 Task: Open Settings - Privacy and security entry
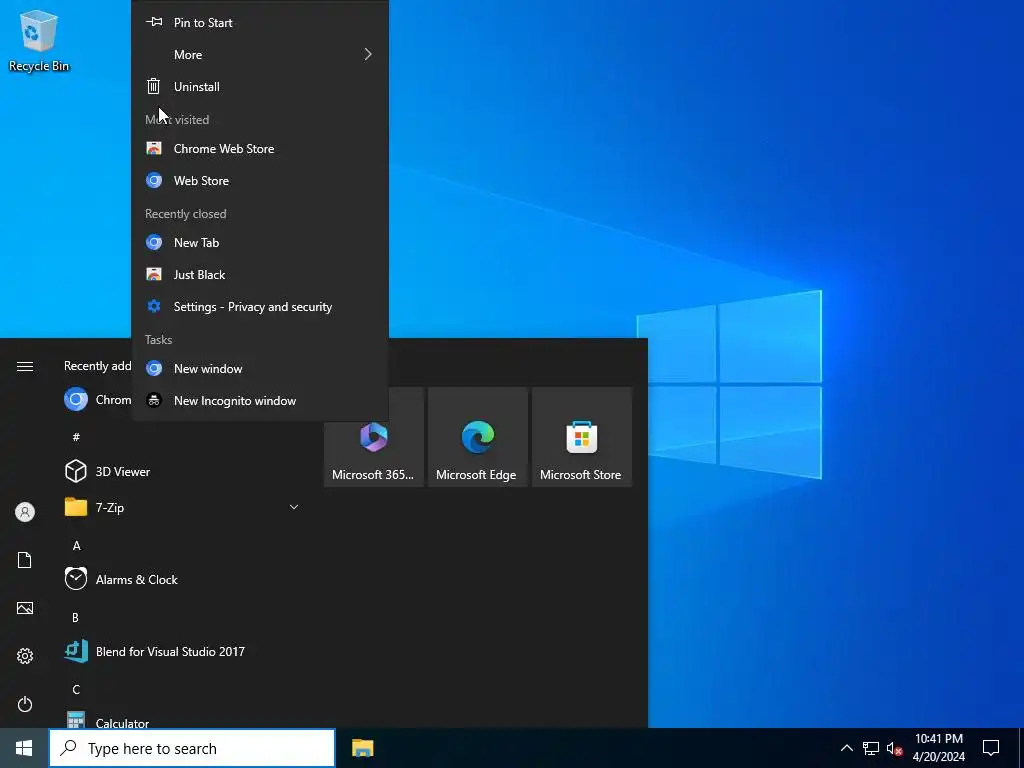[260, 306]
